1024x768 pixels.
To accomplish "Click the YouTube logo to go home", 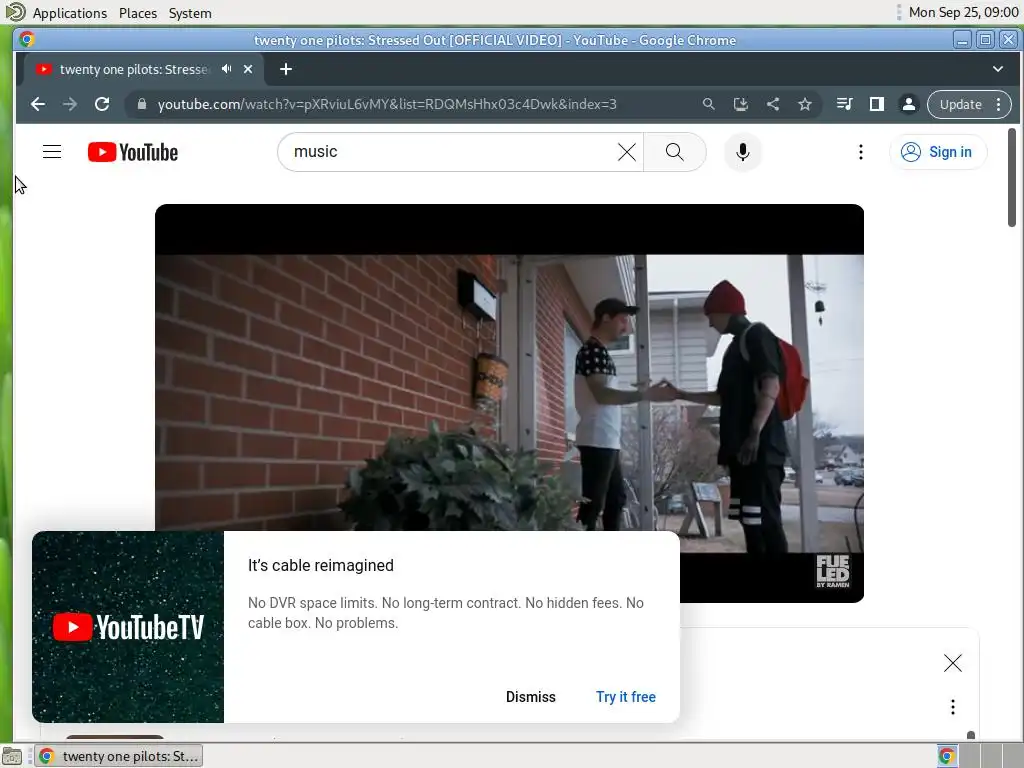I will pos(133,152).
